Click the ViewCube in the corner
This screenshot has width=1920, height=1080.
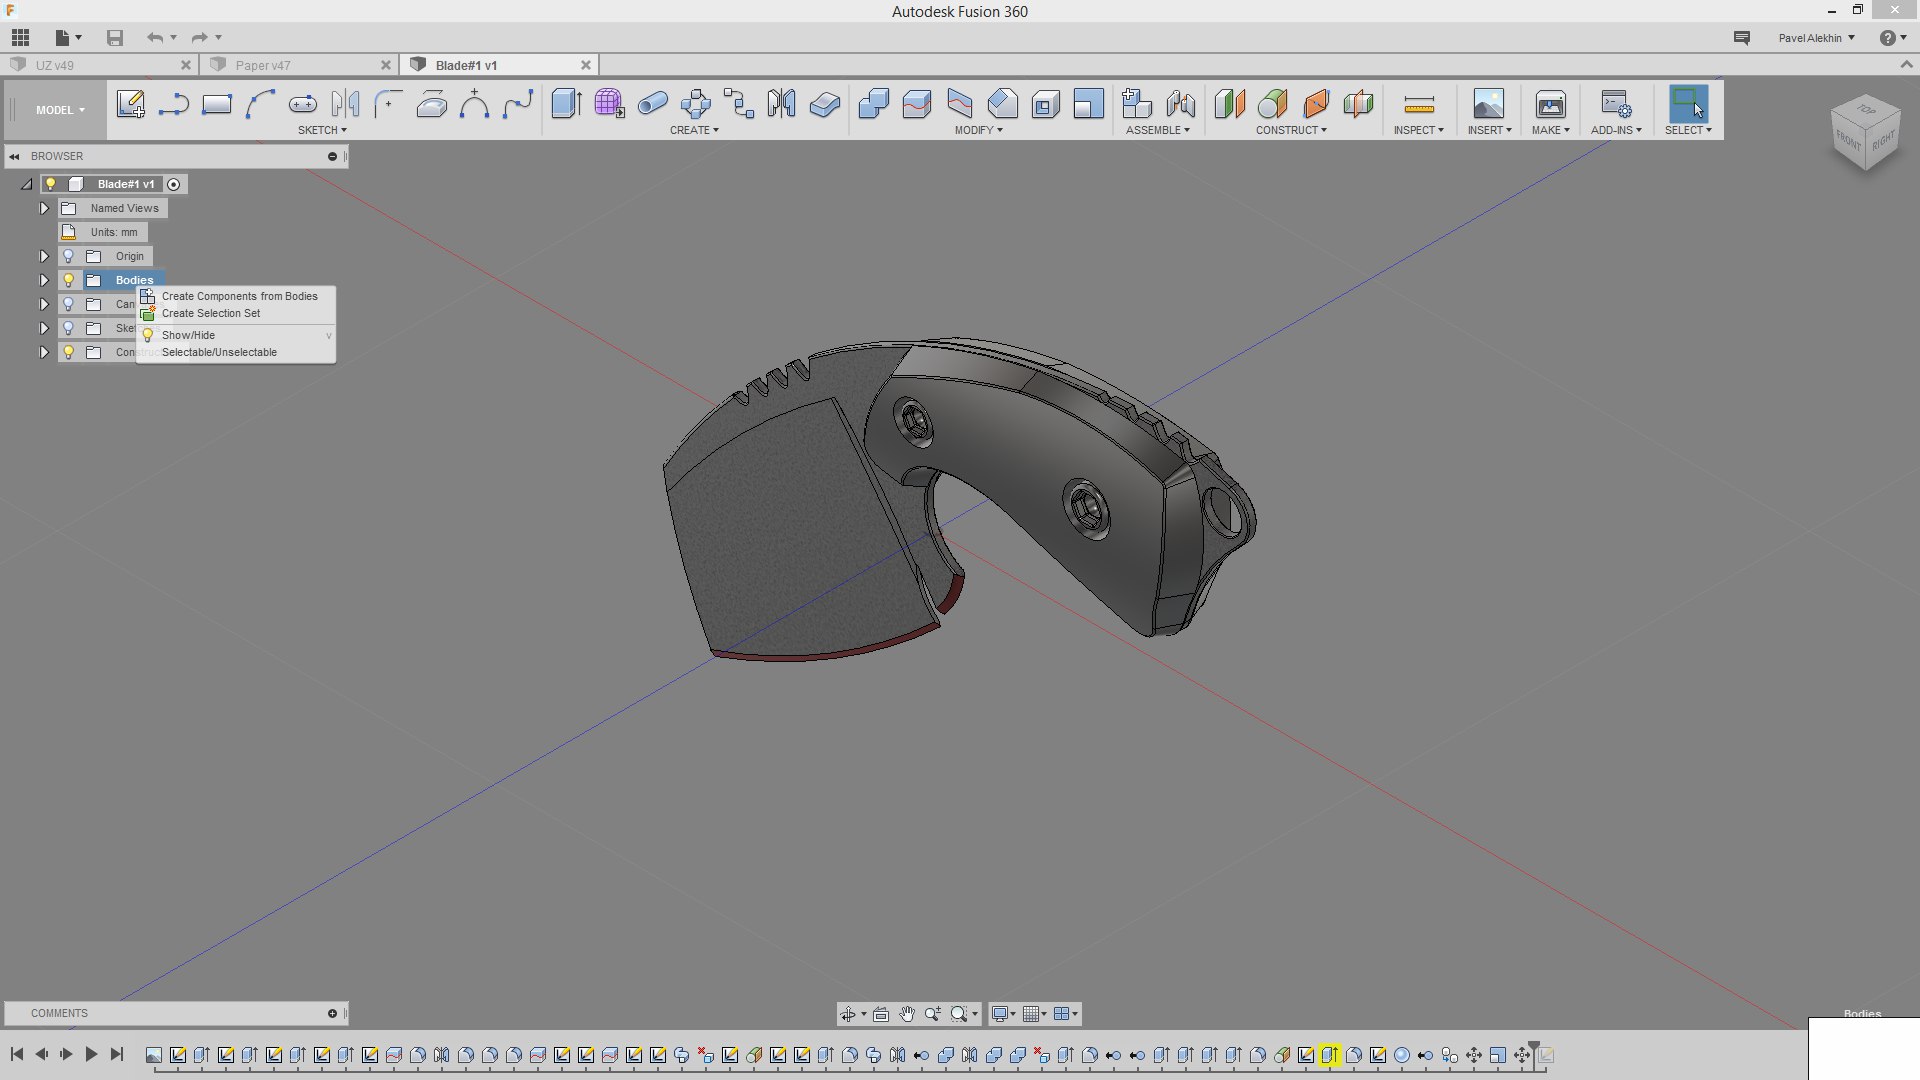click(x=1866, y=135)
